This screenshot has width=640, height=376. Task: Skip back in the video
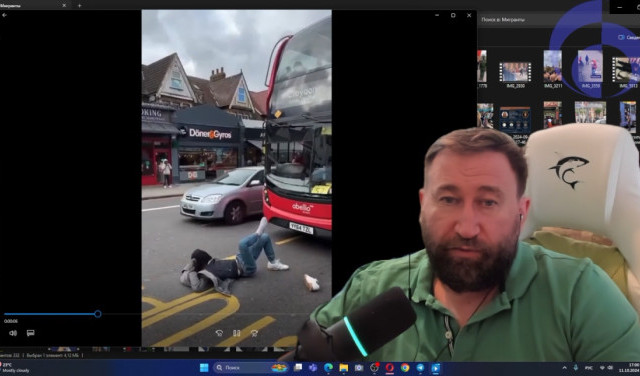[x=219, y=333]
